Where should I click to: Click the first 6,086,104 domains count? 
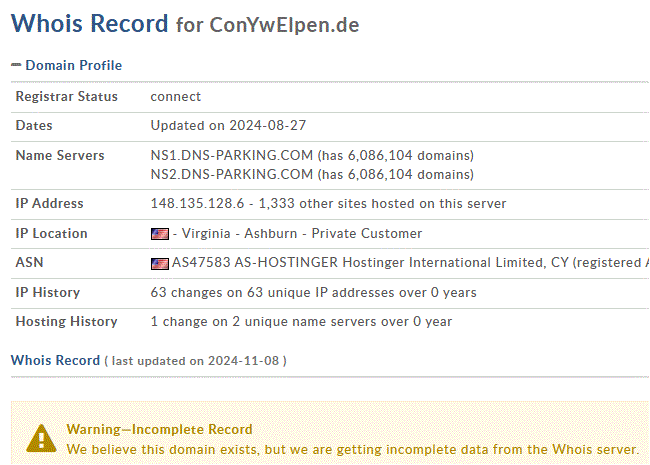click(380, 155)
